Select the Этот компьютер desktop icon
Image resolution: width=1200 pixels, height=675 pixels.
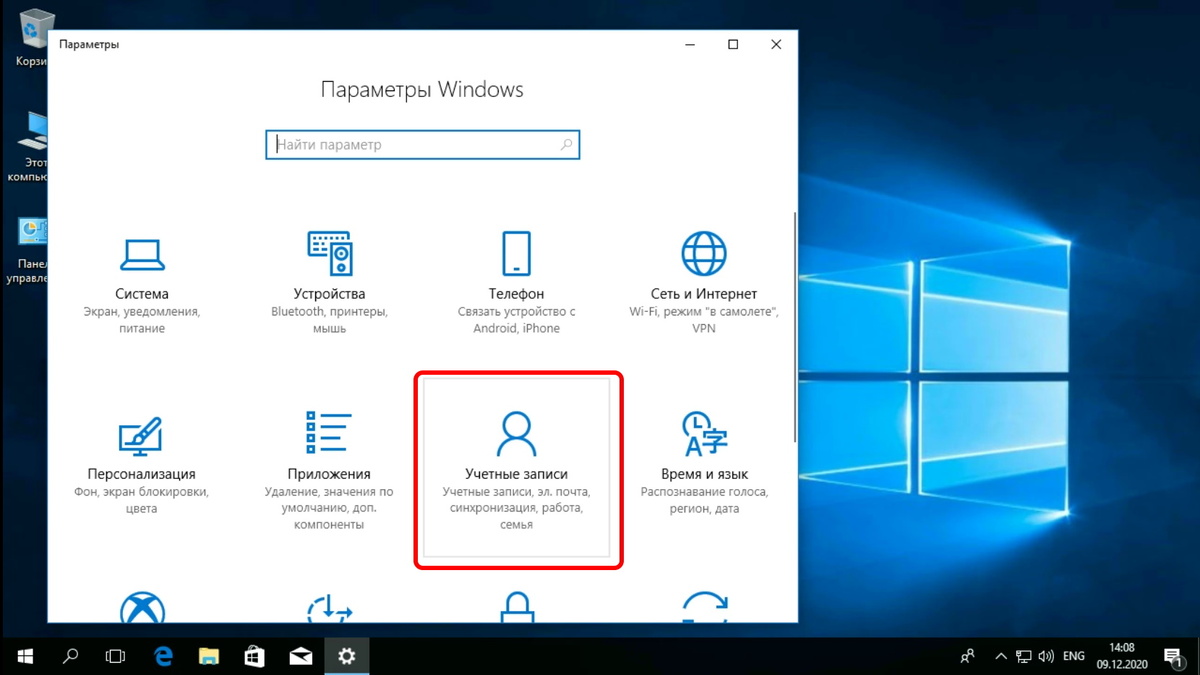click(30, 147)
